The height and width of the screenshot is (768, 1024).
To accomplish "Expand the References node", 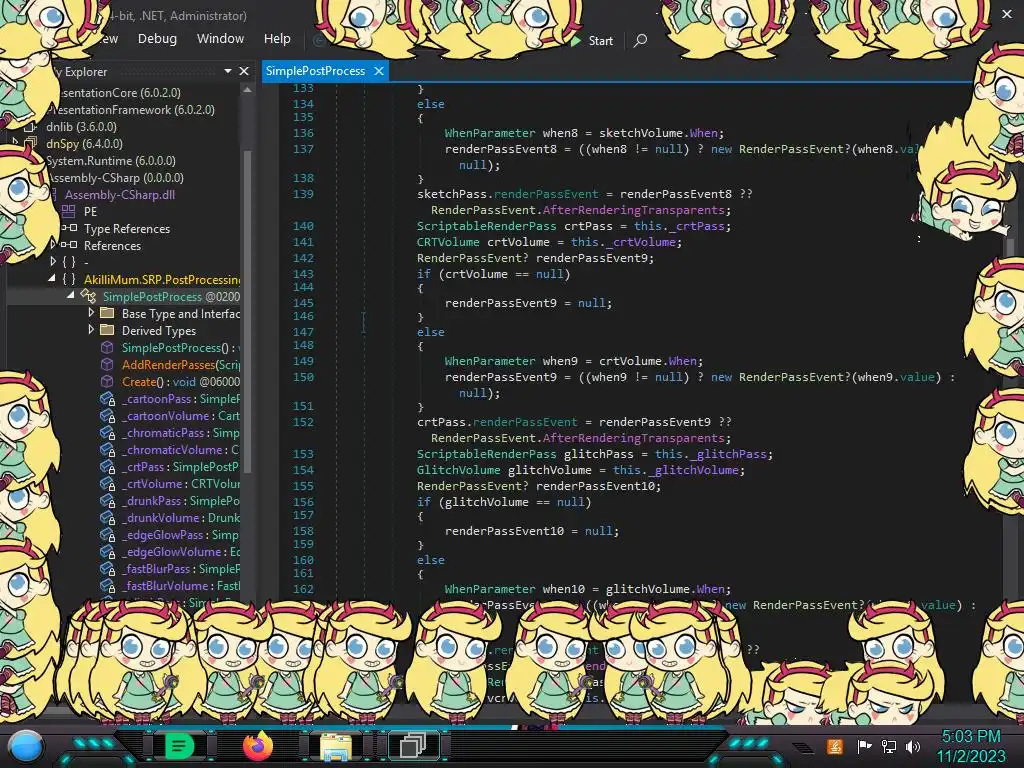I will point(54,244).
